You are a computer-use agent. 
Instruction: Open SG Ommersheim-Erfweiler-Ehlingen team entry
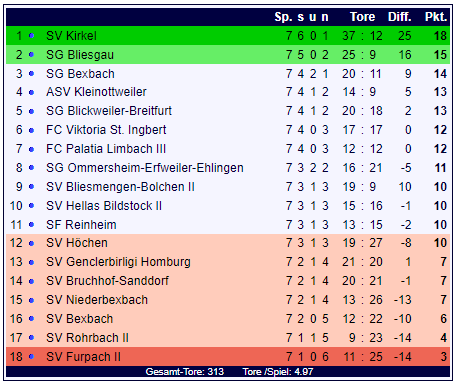pyautogui.click(x=145, y=168)
